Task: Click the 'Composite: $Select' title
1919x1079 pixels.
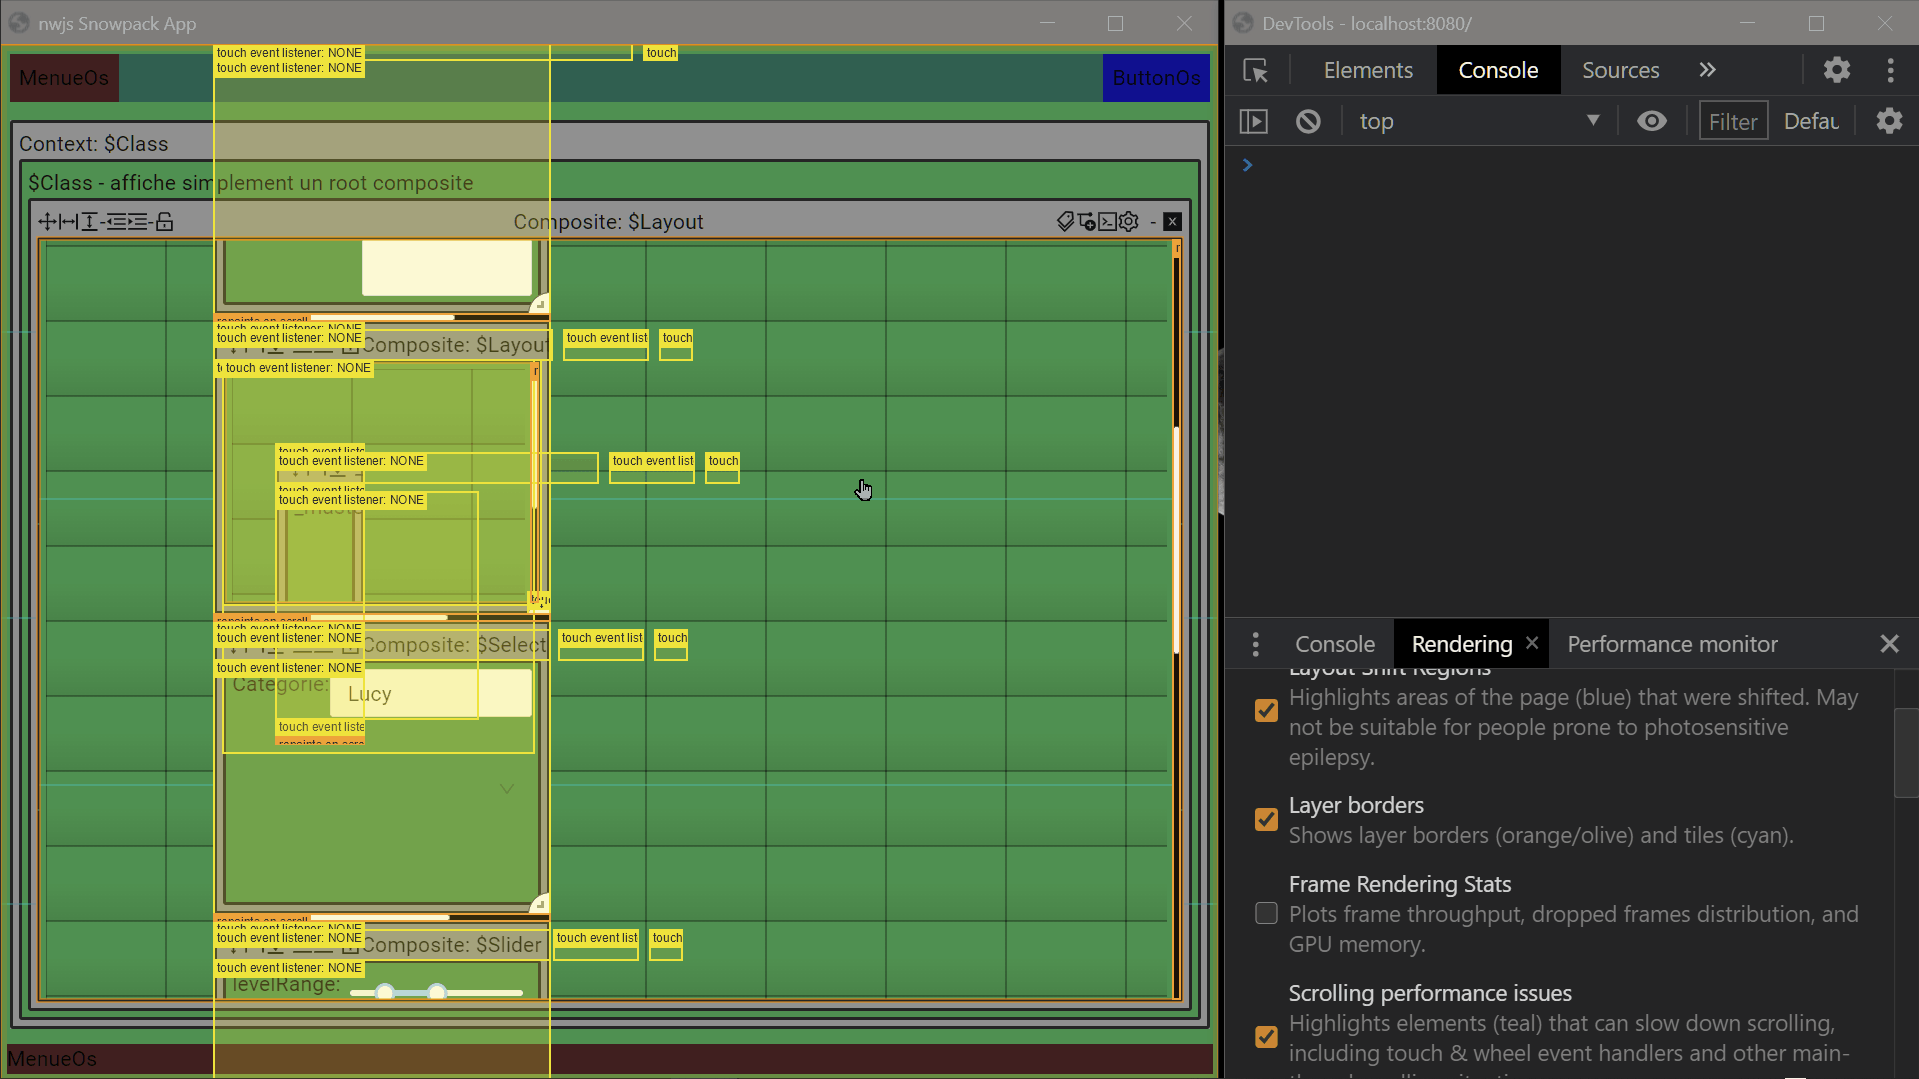Action: [455, 645]
